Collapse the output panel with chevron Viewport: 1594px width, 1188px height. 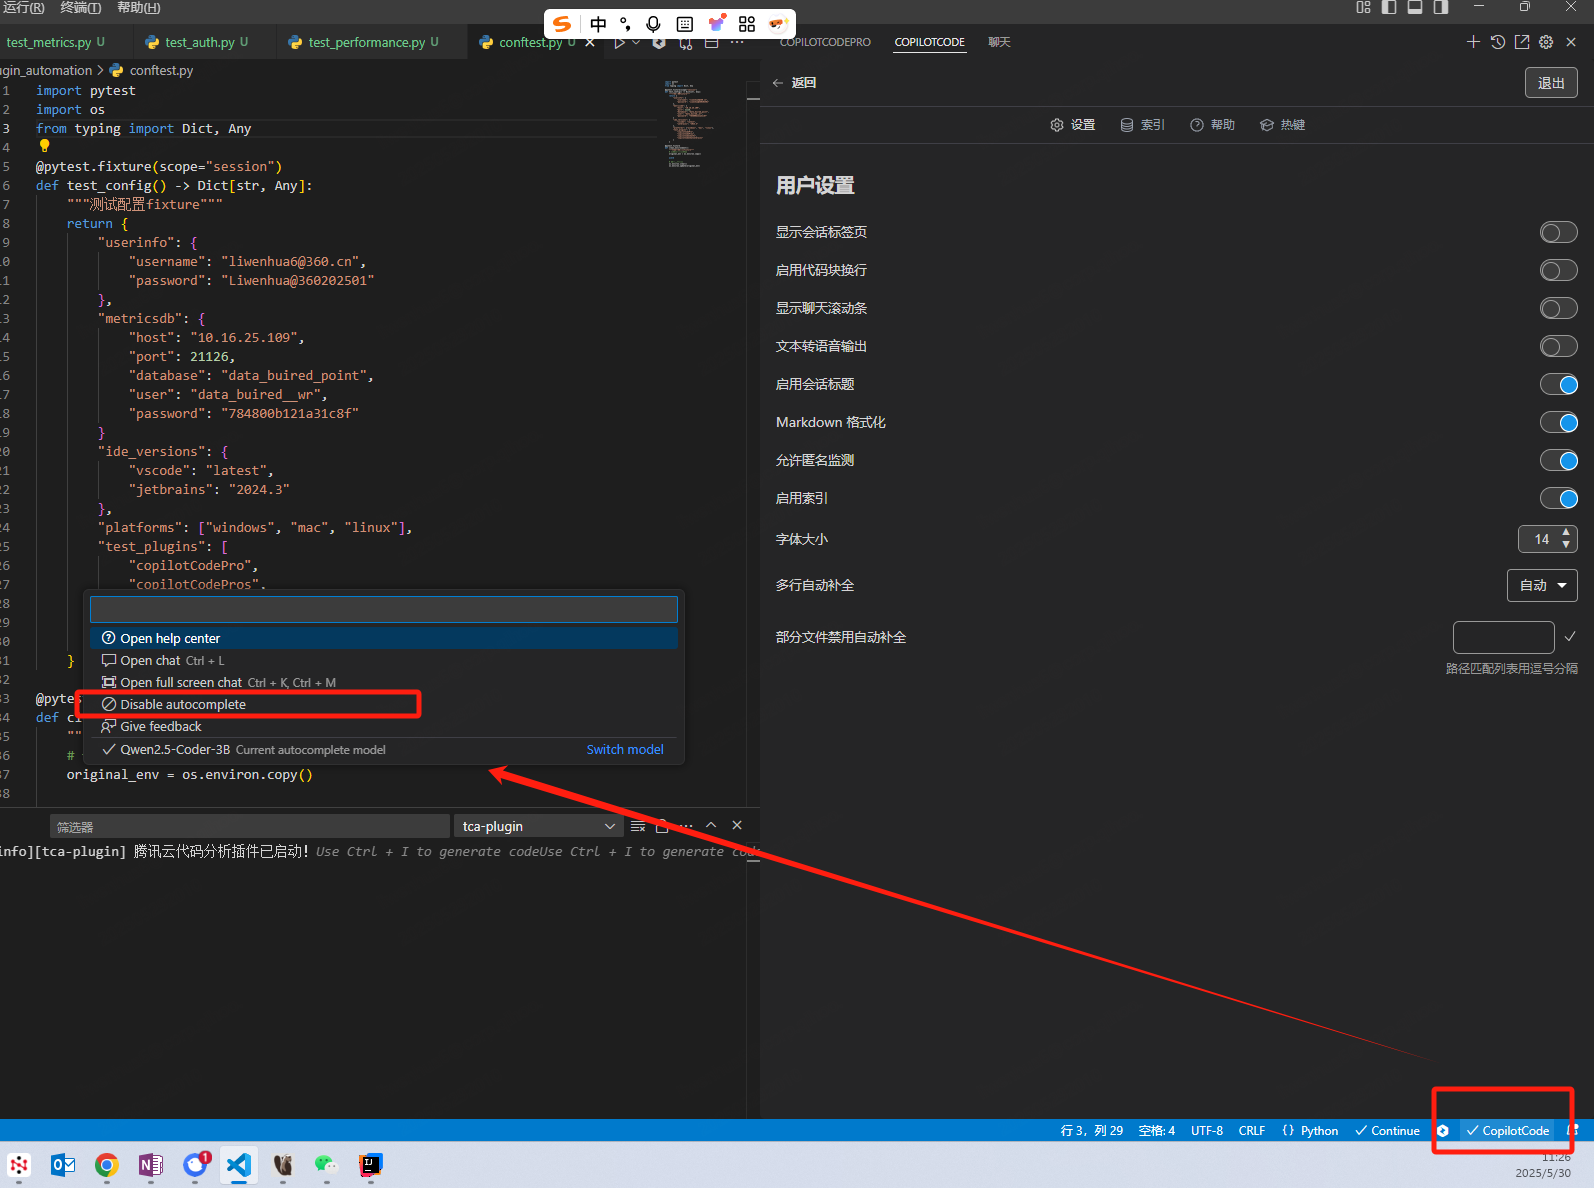[x=711, y=825]
